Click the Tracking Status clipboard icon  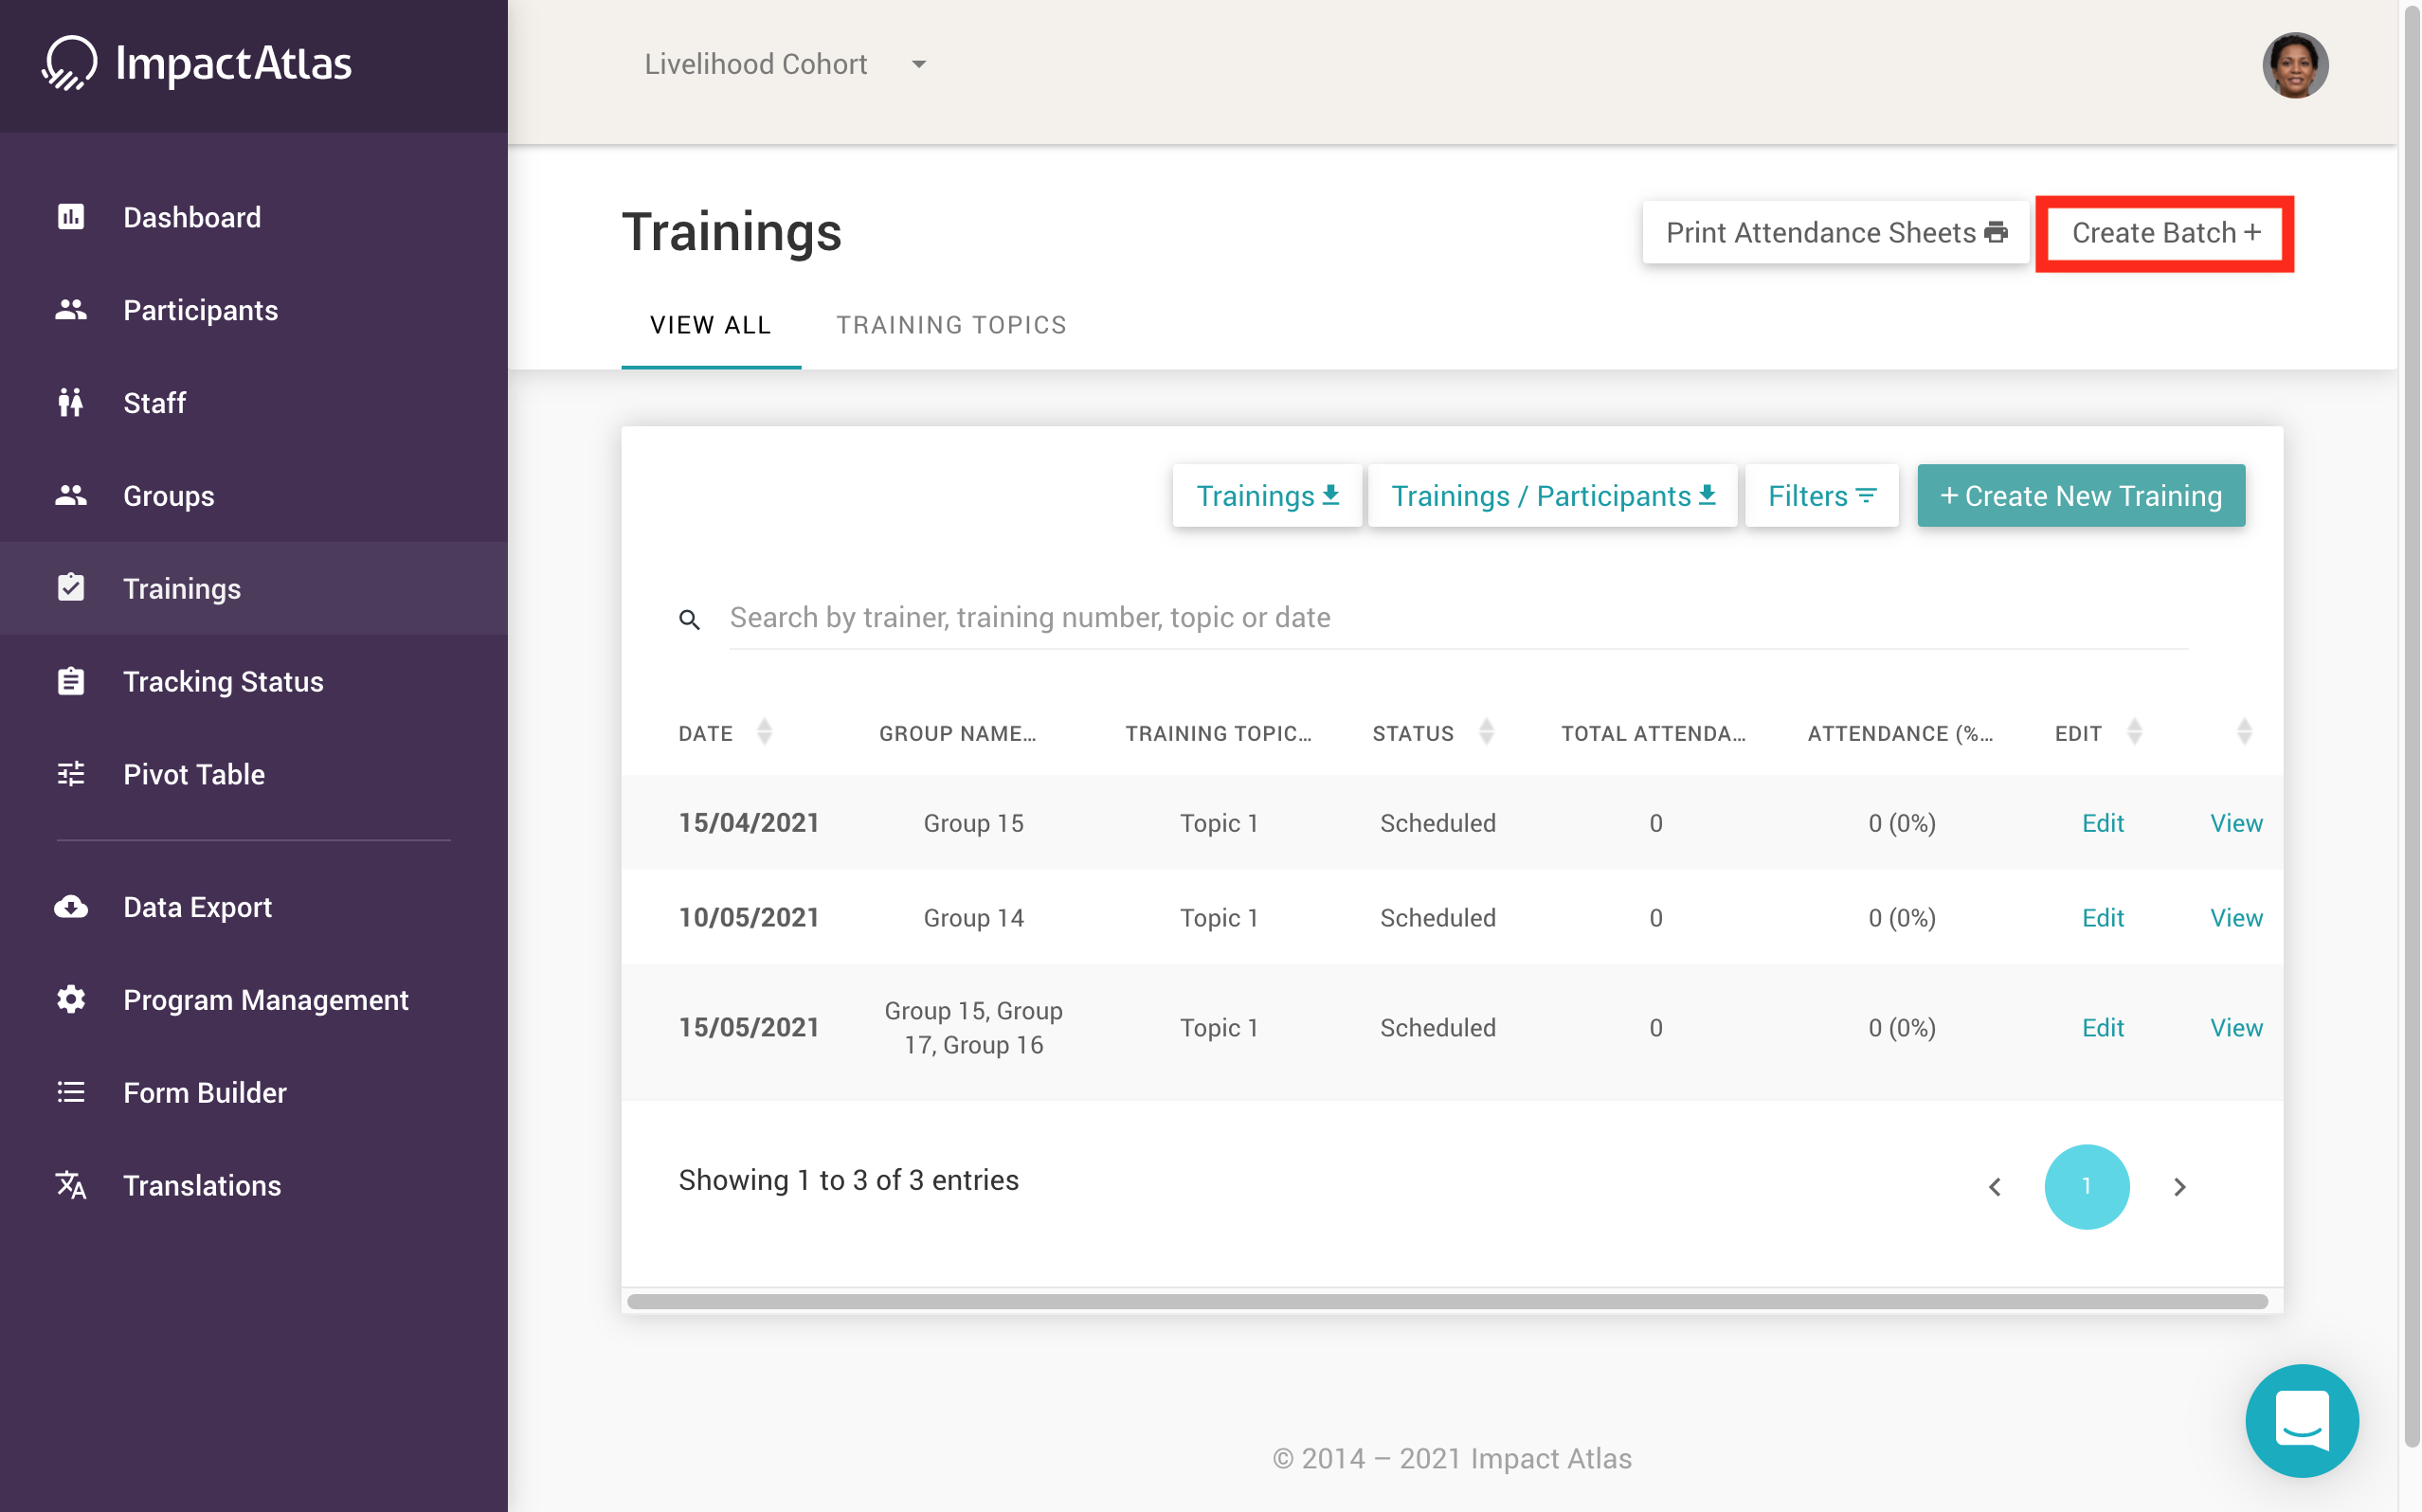pyautogui.click(x=71, y=681)
